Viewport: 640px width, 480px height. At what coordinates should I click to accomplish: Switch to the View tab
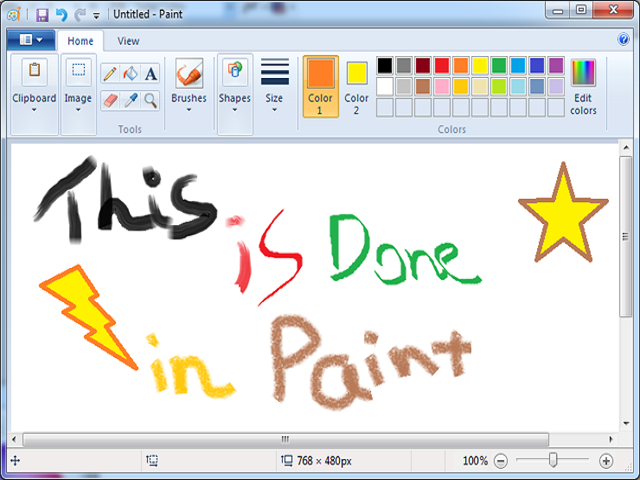click(128, 41)
